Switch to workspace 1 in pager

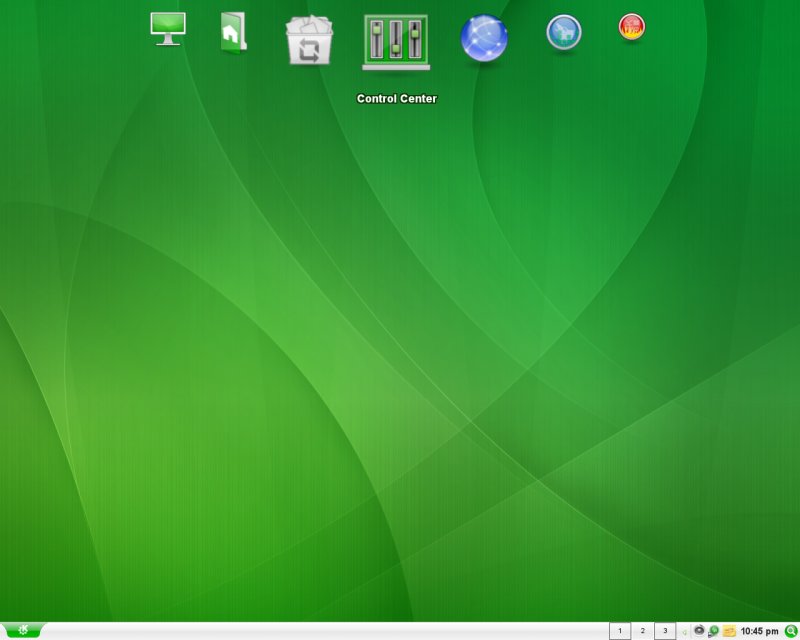click(620, 631)
